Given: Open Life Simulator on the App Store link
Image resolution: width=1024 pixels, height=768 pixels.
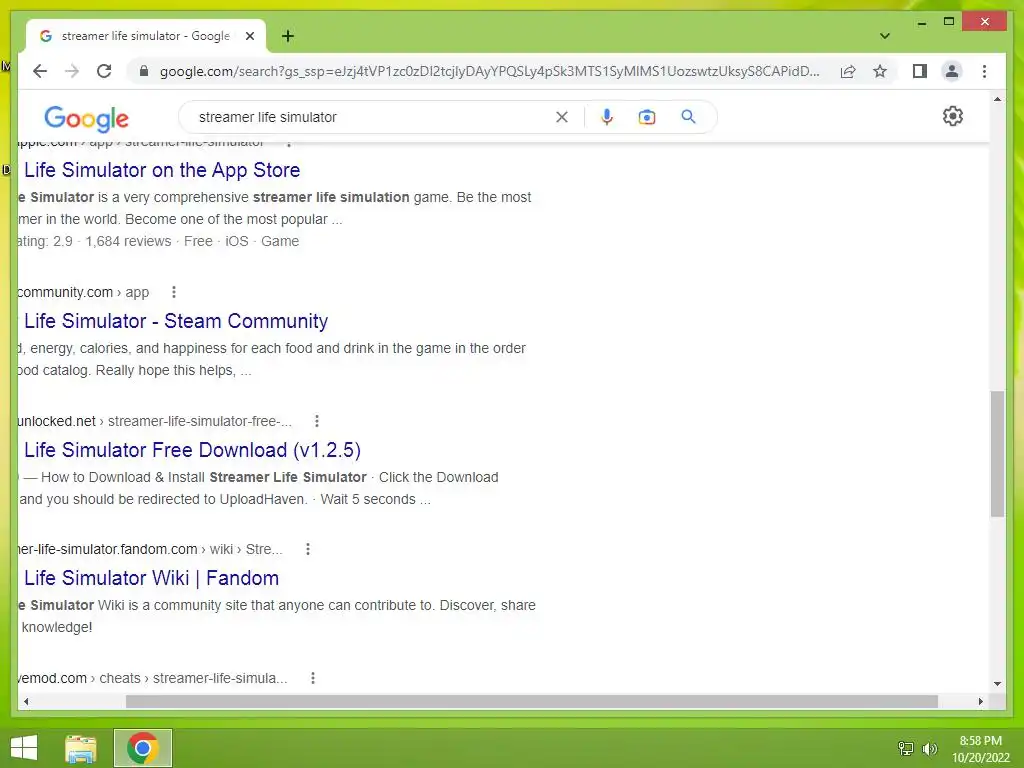Looking at the screenshot, I should tap(162, 170).
